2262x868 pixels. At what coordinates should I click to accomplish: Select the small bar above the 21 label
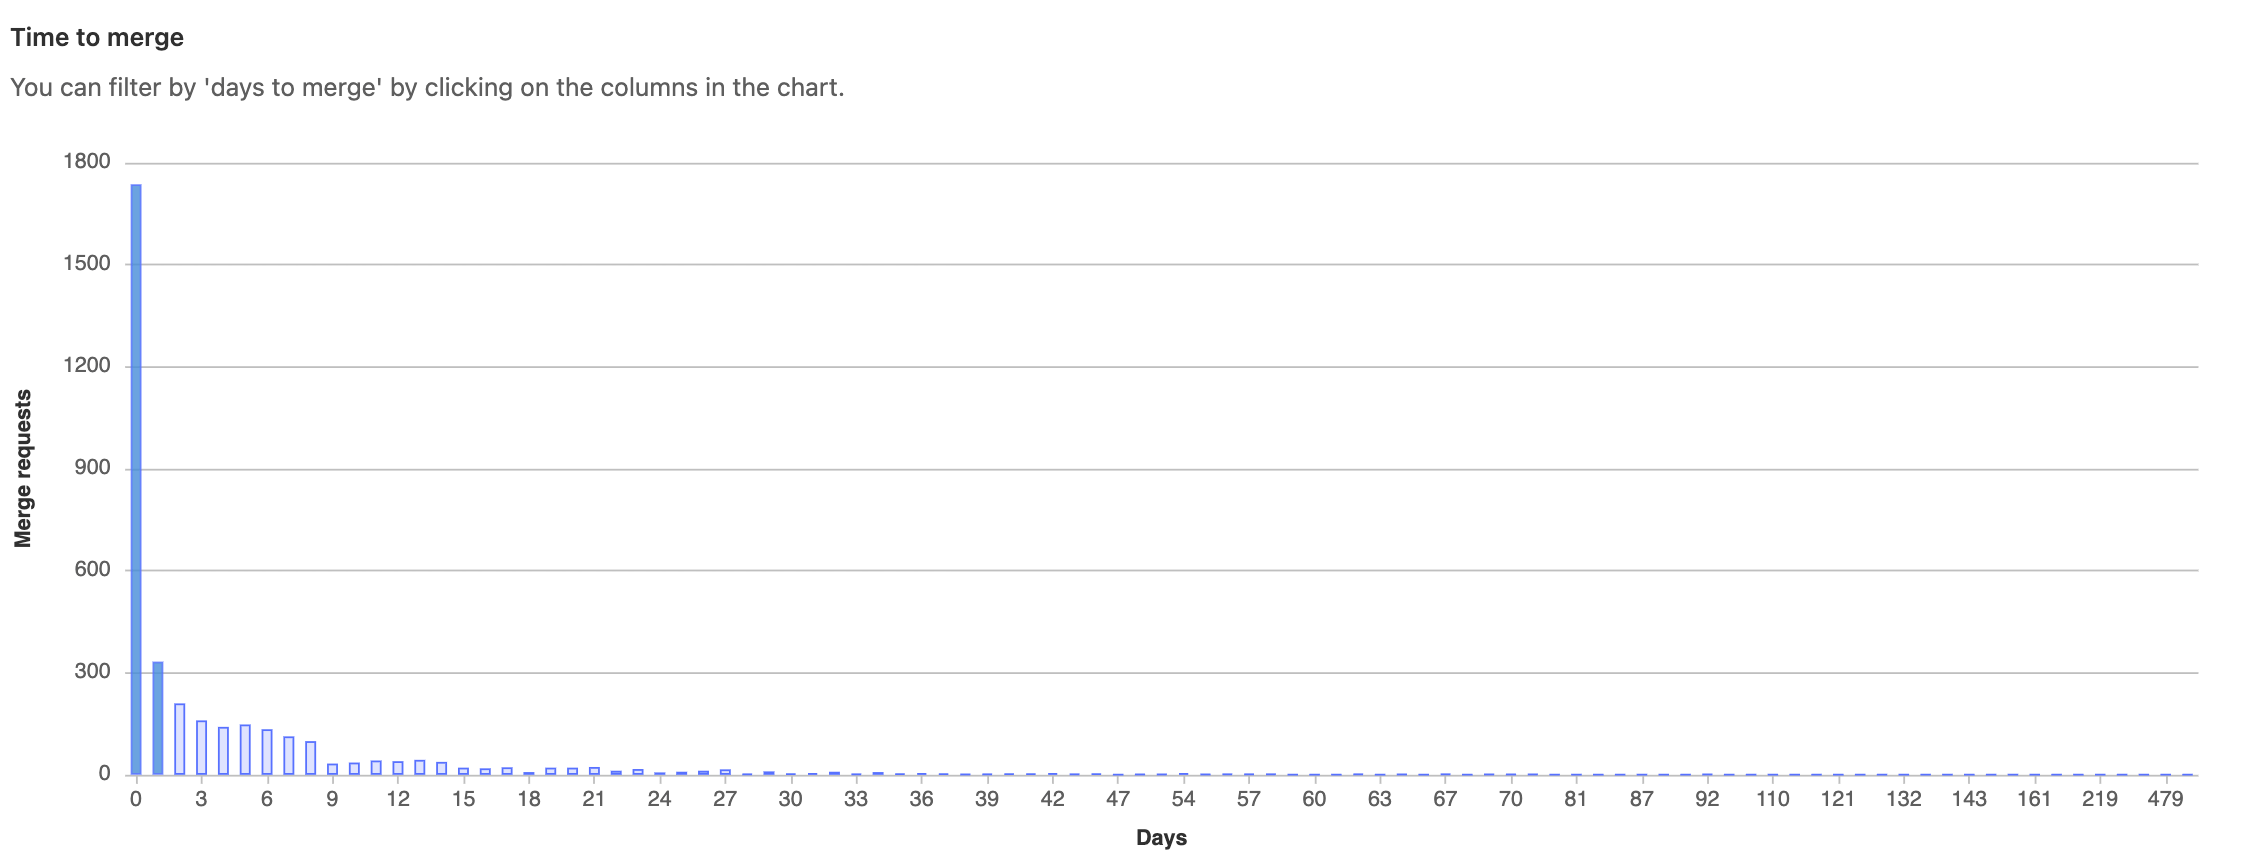click(594, 771)
